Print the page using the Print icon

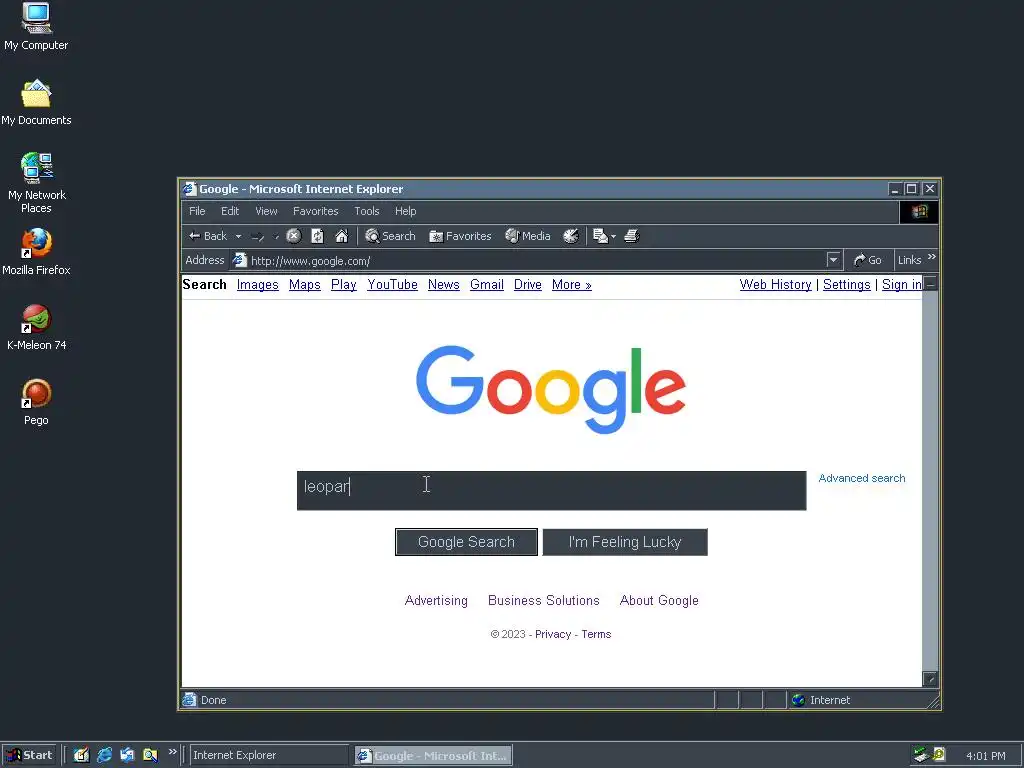tap(632, 236)
